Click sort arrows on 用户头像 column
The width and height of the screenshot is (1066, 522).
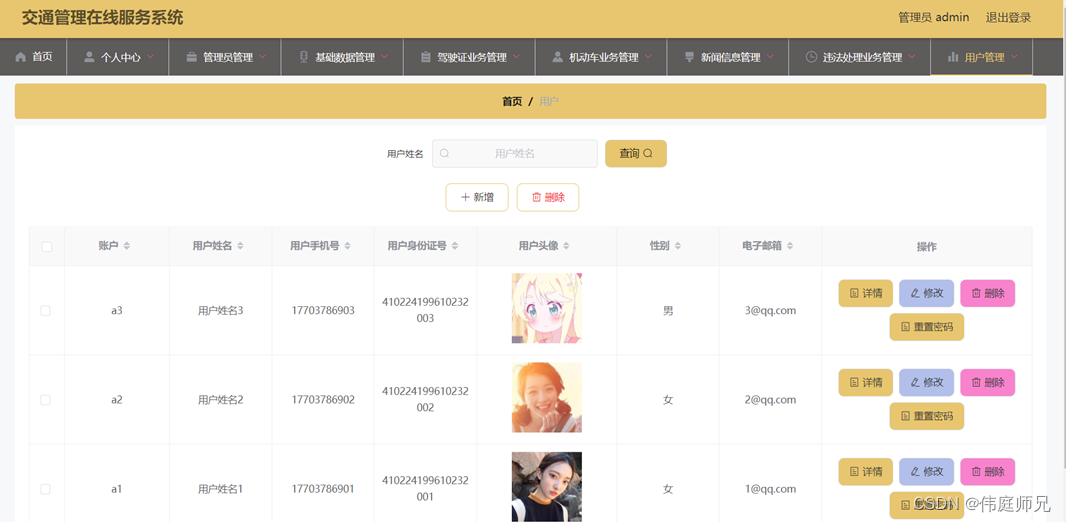click(566, 246)
